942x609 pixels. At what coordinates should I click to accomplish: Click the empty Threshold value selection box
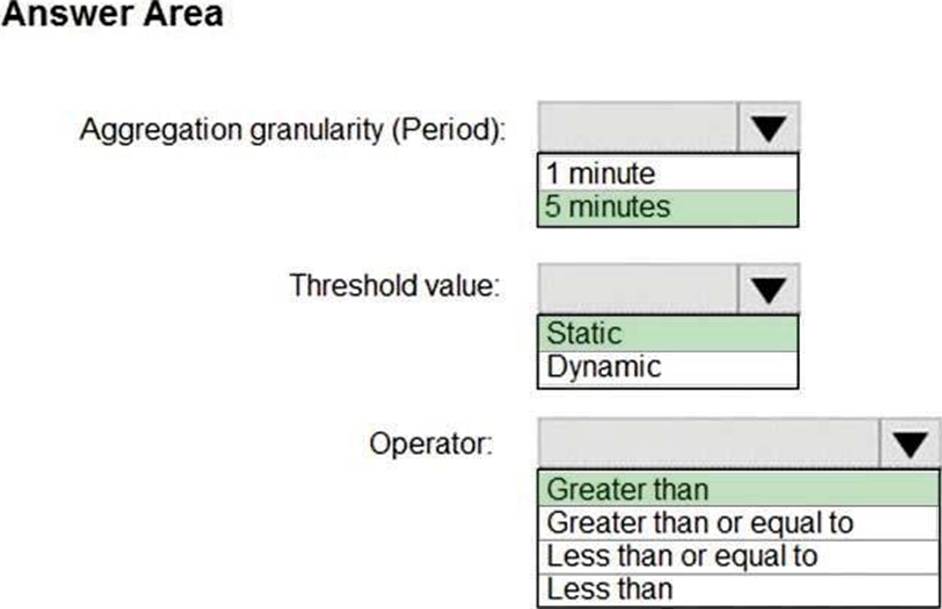tap(637, 290)
